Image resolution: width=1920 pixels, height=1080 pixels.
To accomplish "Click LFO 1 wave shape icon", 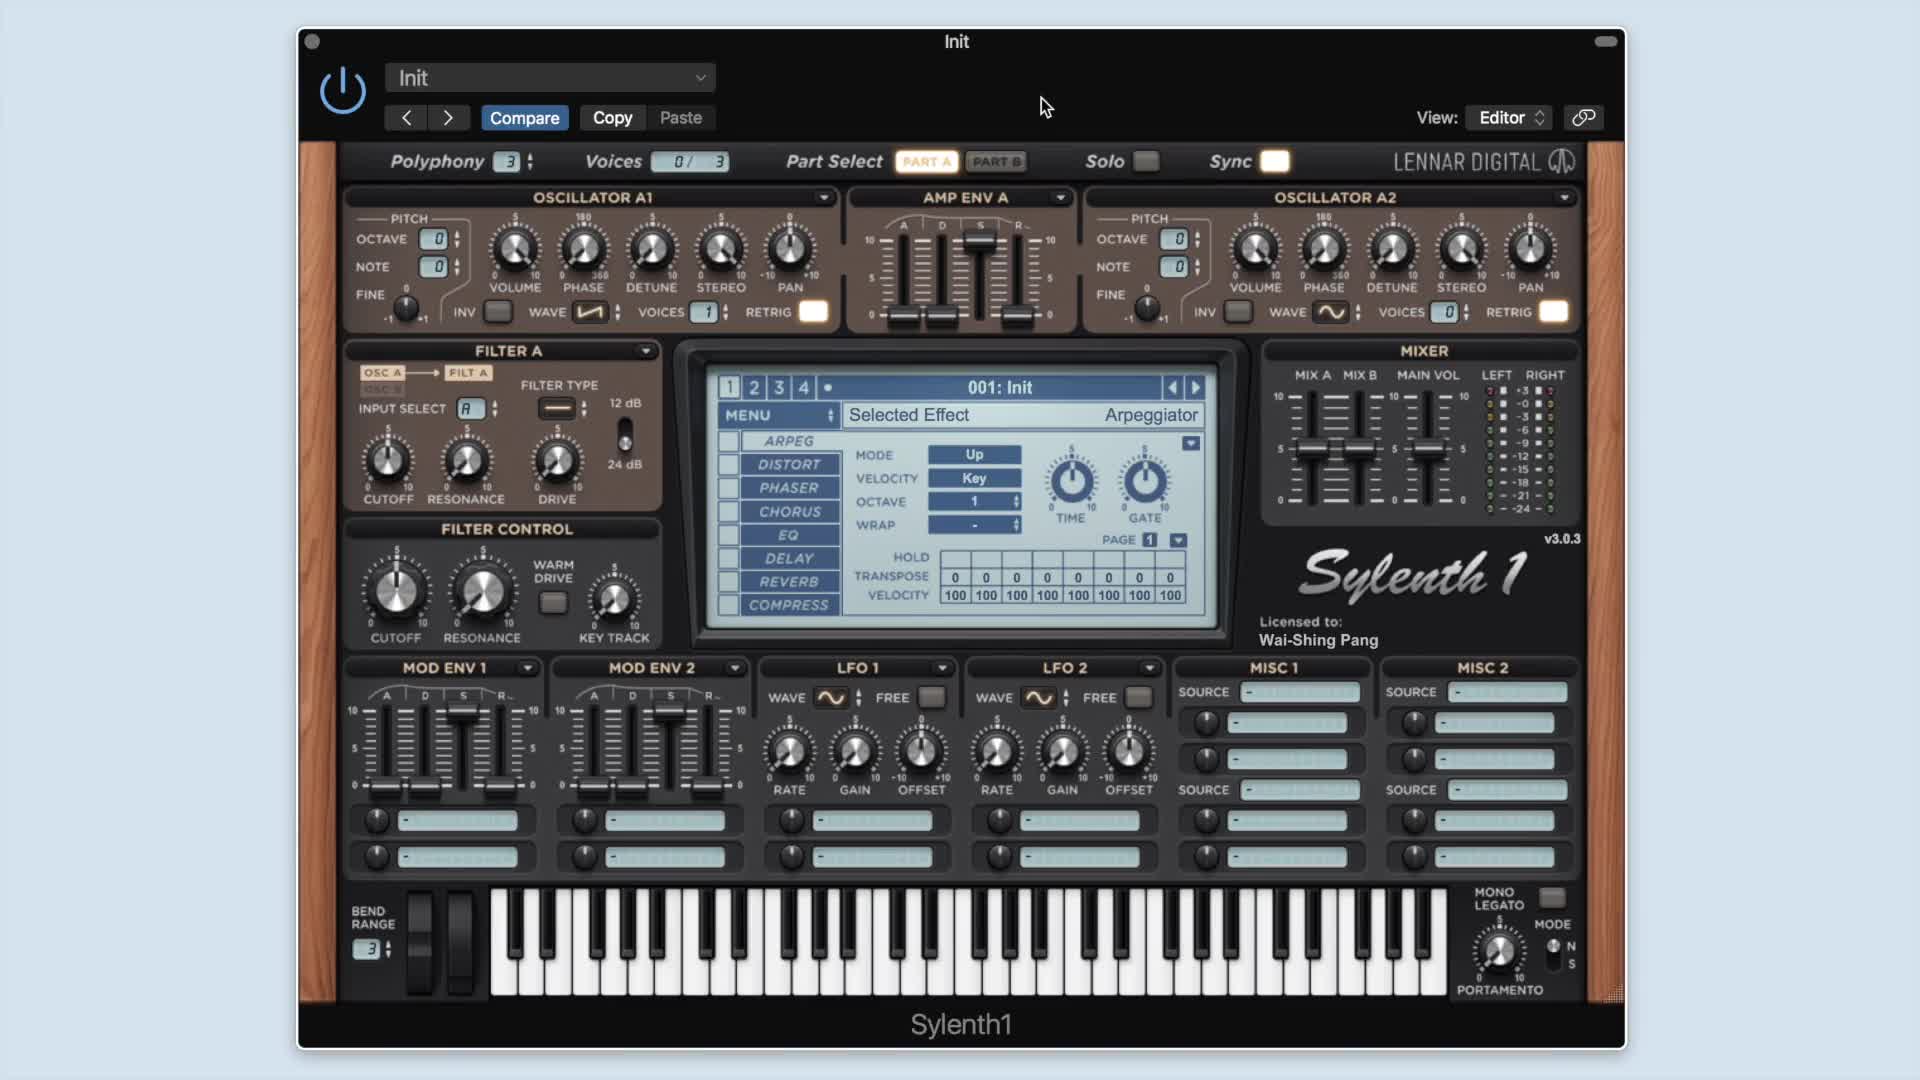I will [830, 698].
